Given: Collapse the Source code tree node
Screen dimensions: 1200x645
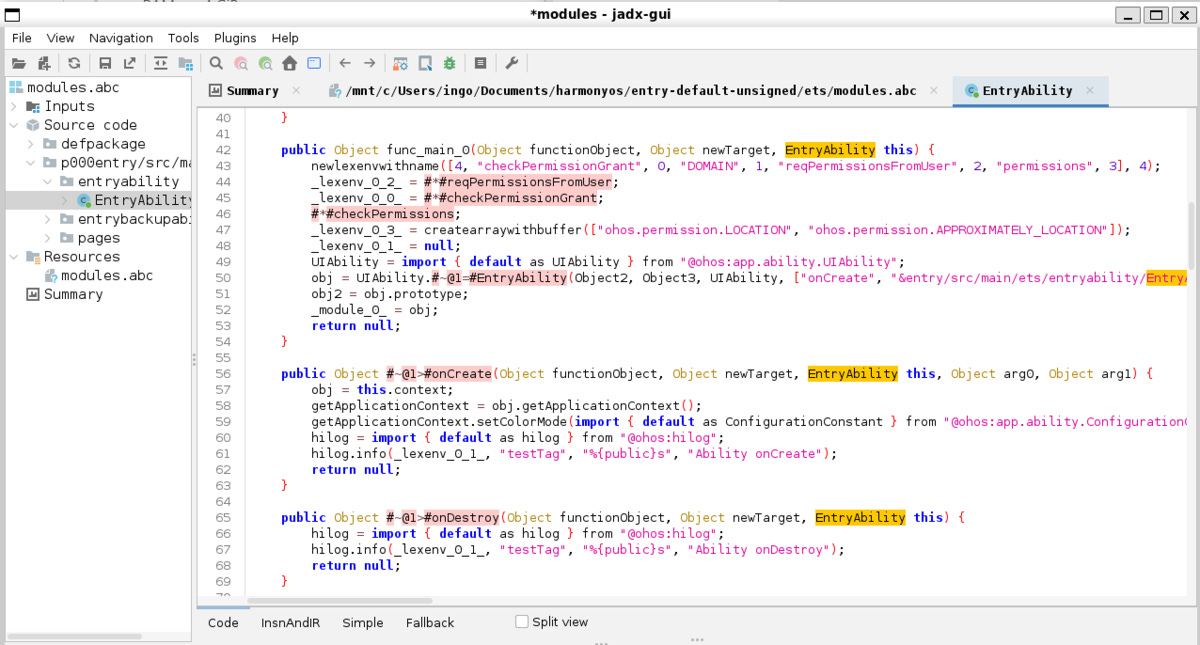Looking at the screenshot, I should tap(14, 125).
